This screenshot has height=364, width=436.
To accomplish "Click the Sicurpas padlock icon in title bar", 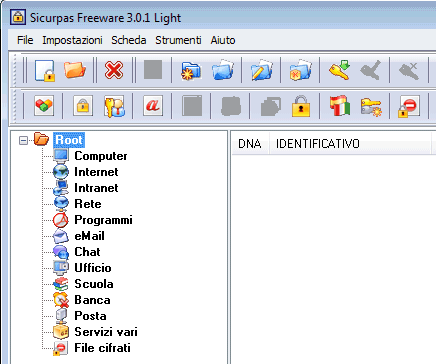I will pyautogui.click(x=18, y=17).
